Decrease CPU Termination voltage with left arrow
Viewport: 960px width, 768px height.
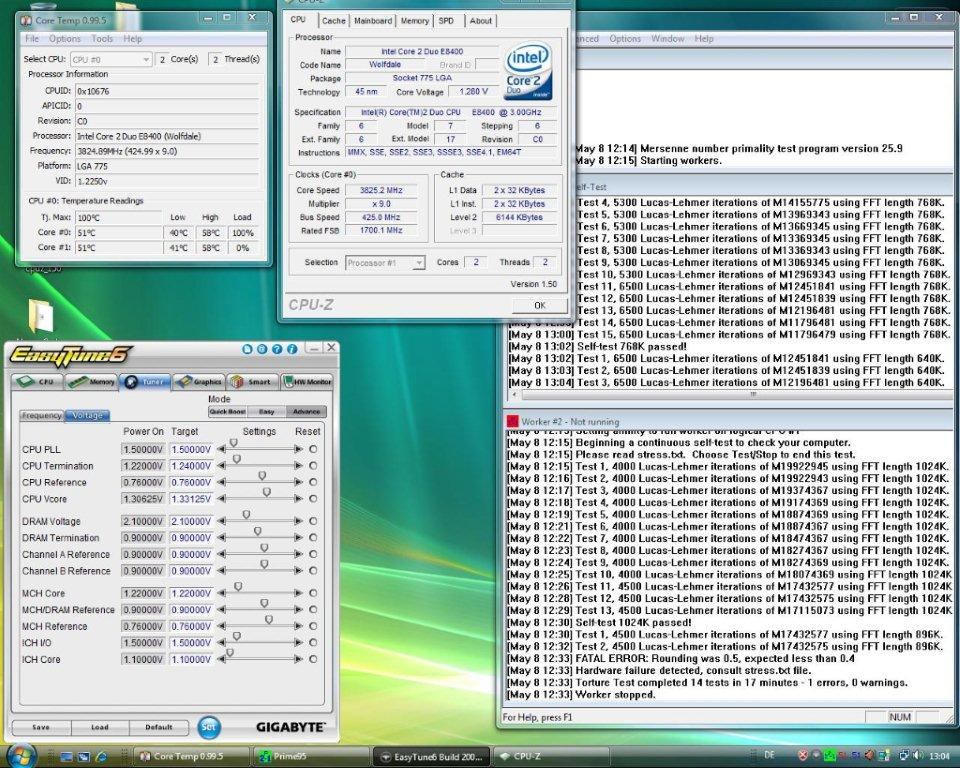click(222, 466)
